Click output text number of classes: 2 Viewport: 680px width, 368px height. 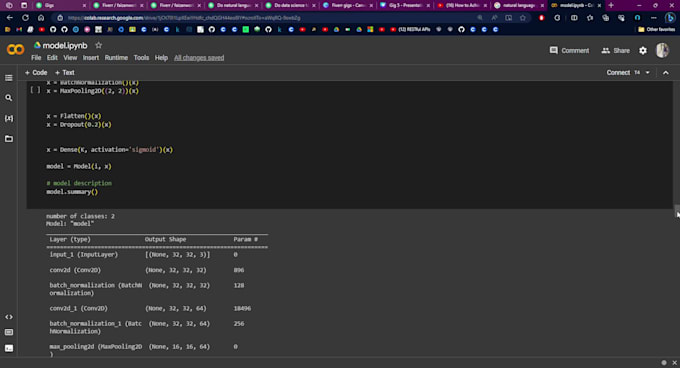click(80, 216)
